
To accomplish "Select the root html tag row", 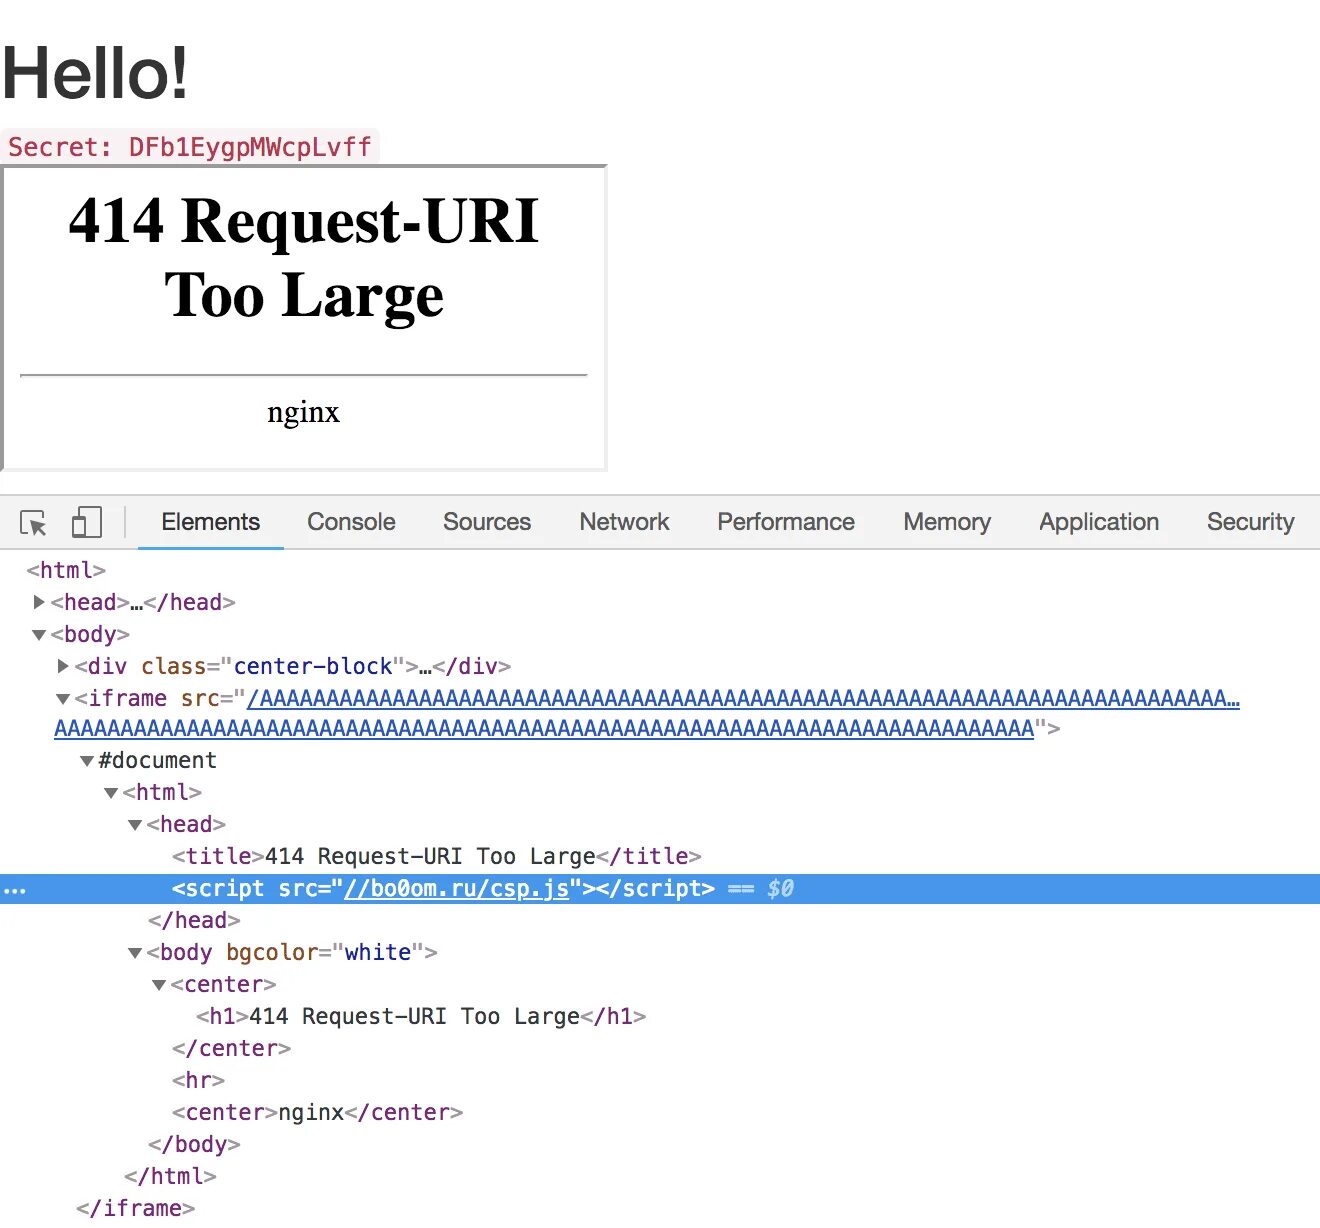I will [66, 570].
